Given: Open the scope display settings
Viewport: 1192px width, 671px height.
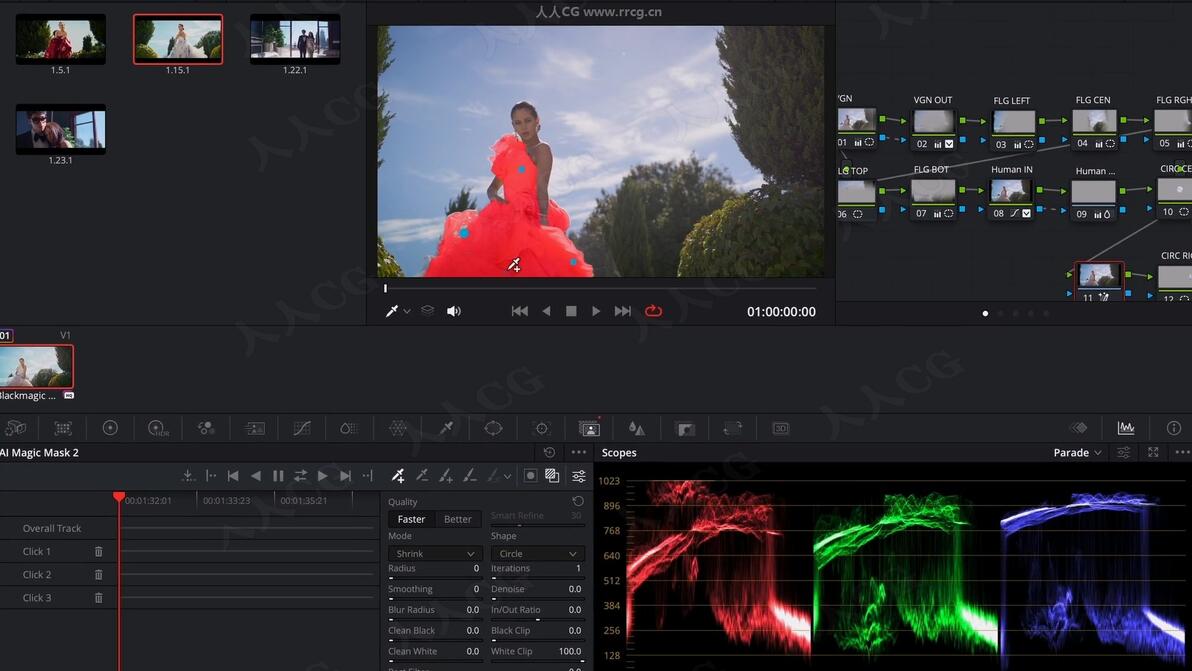Looking at the screenshot, I should coord(1124,453).
